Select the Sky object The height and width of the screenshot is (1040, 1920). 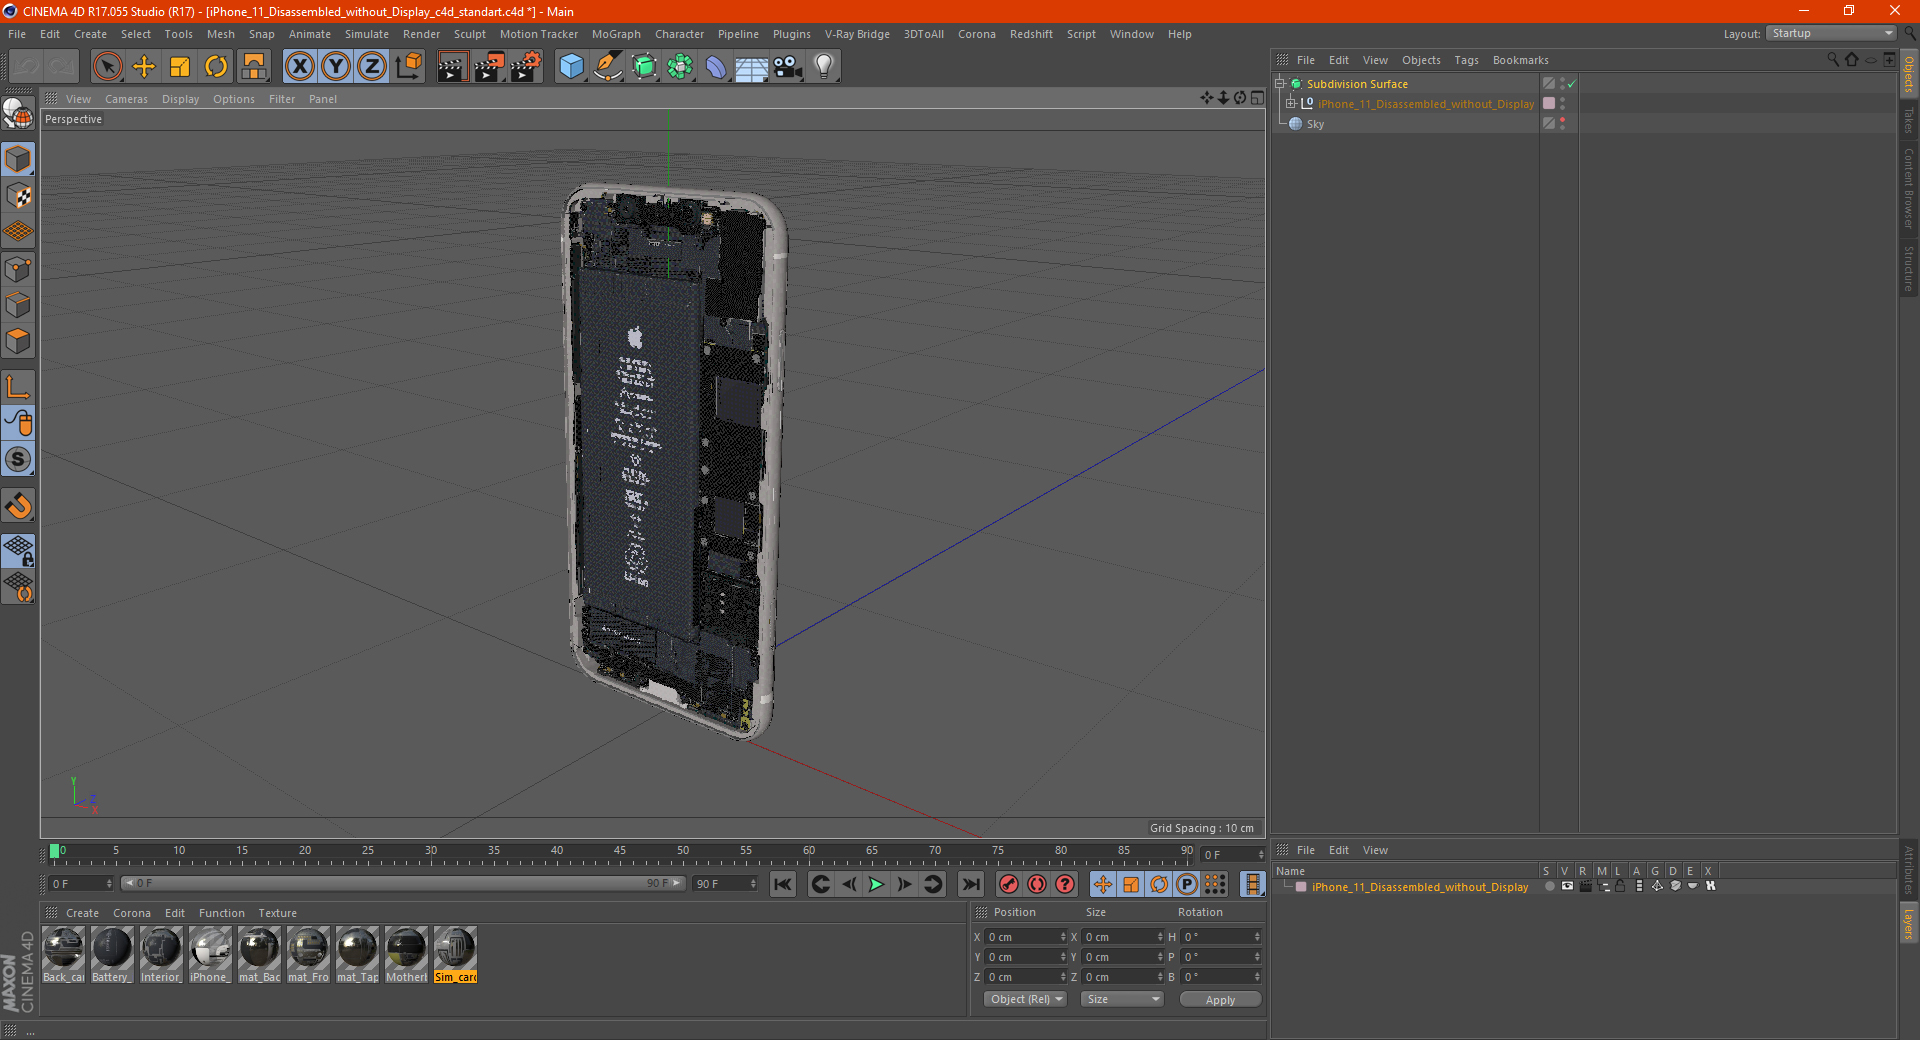[1315, 124]
